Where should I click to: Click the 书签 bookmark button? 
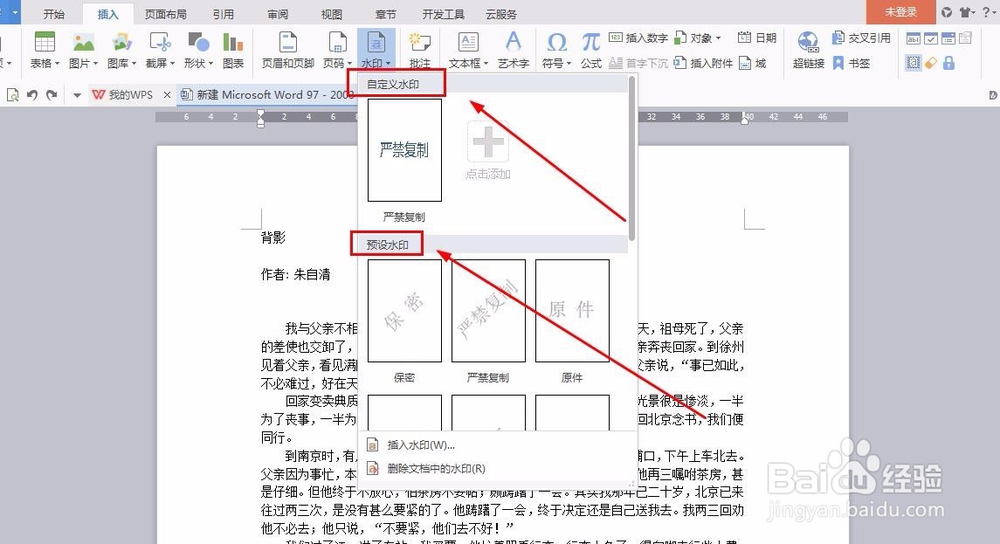pos(851,62)
